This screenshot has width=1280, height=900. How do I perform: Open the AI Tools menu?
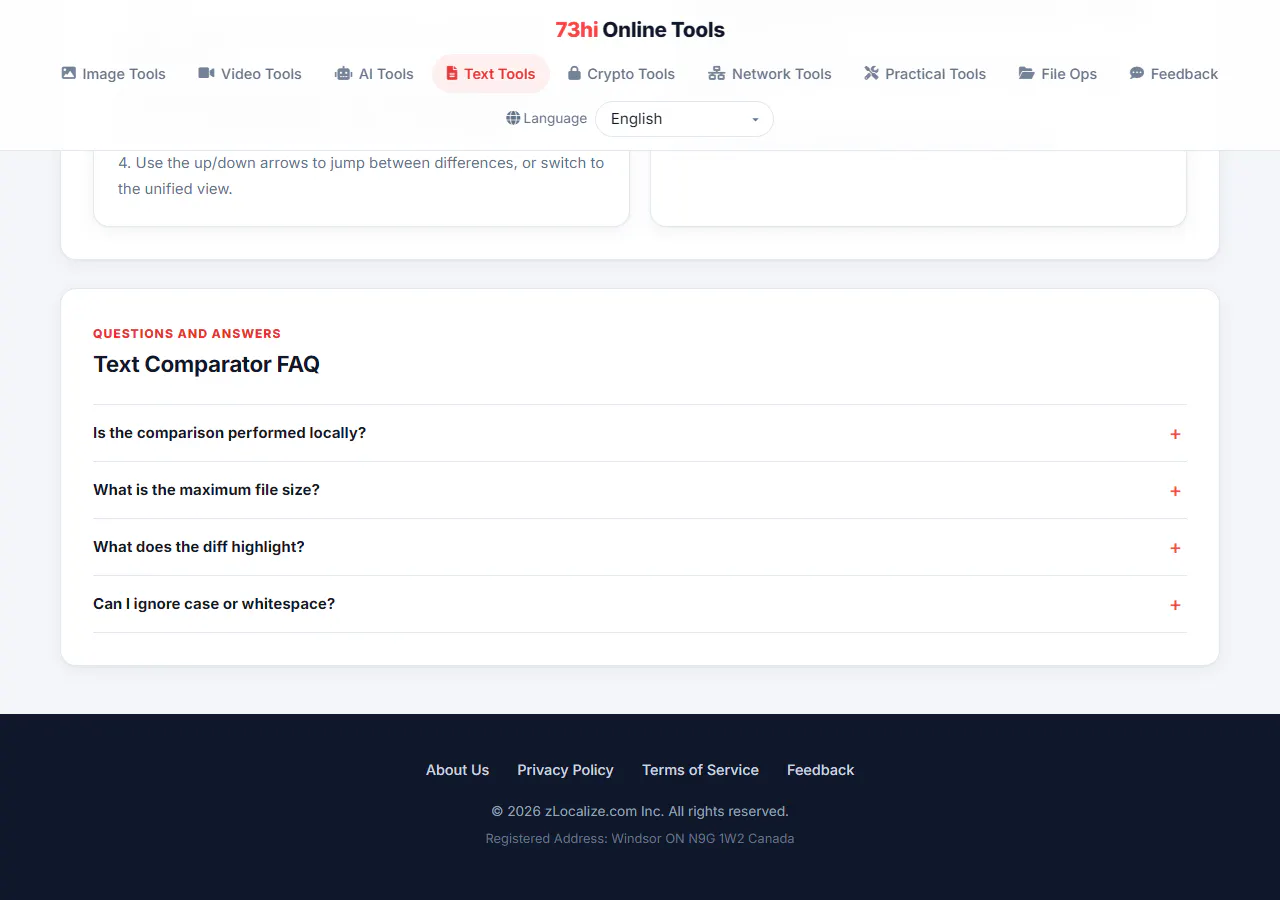pyautogui.click(x=374, y=74)
